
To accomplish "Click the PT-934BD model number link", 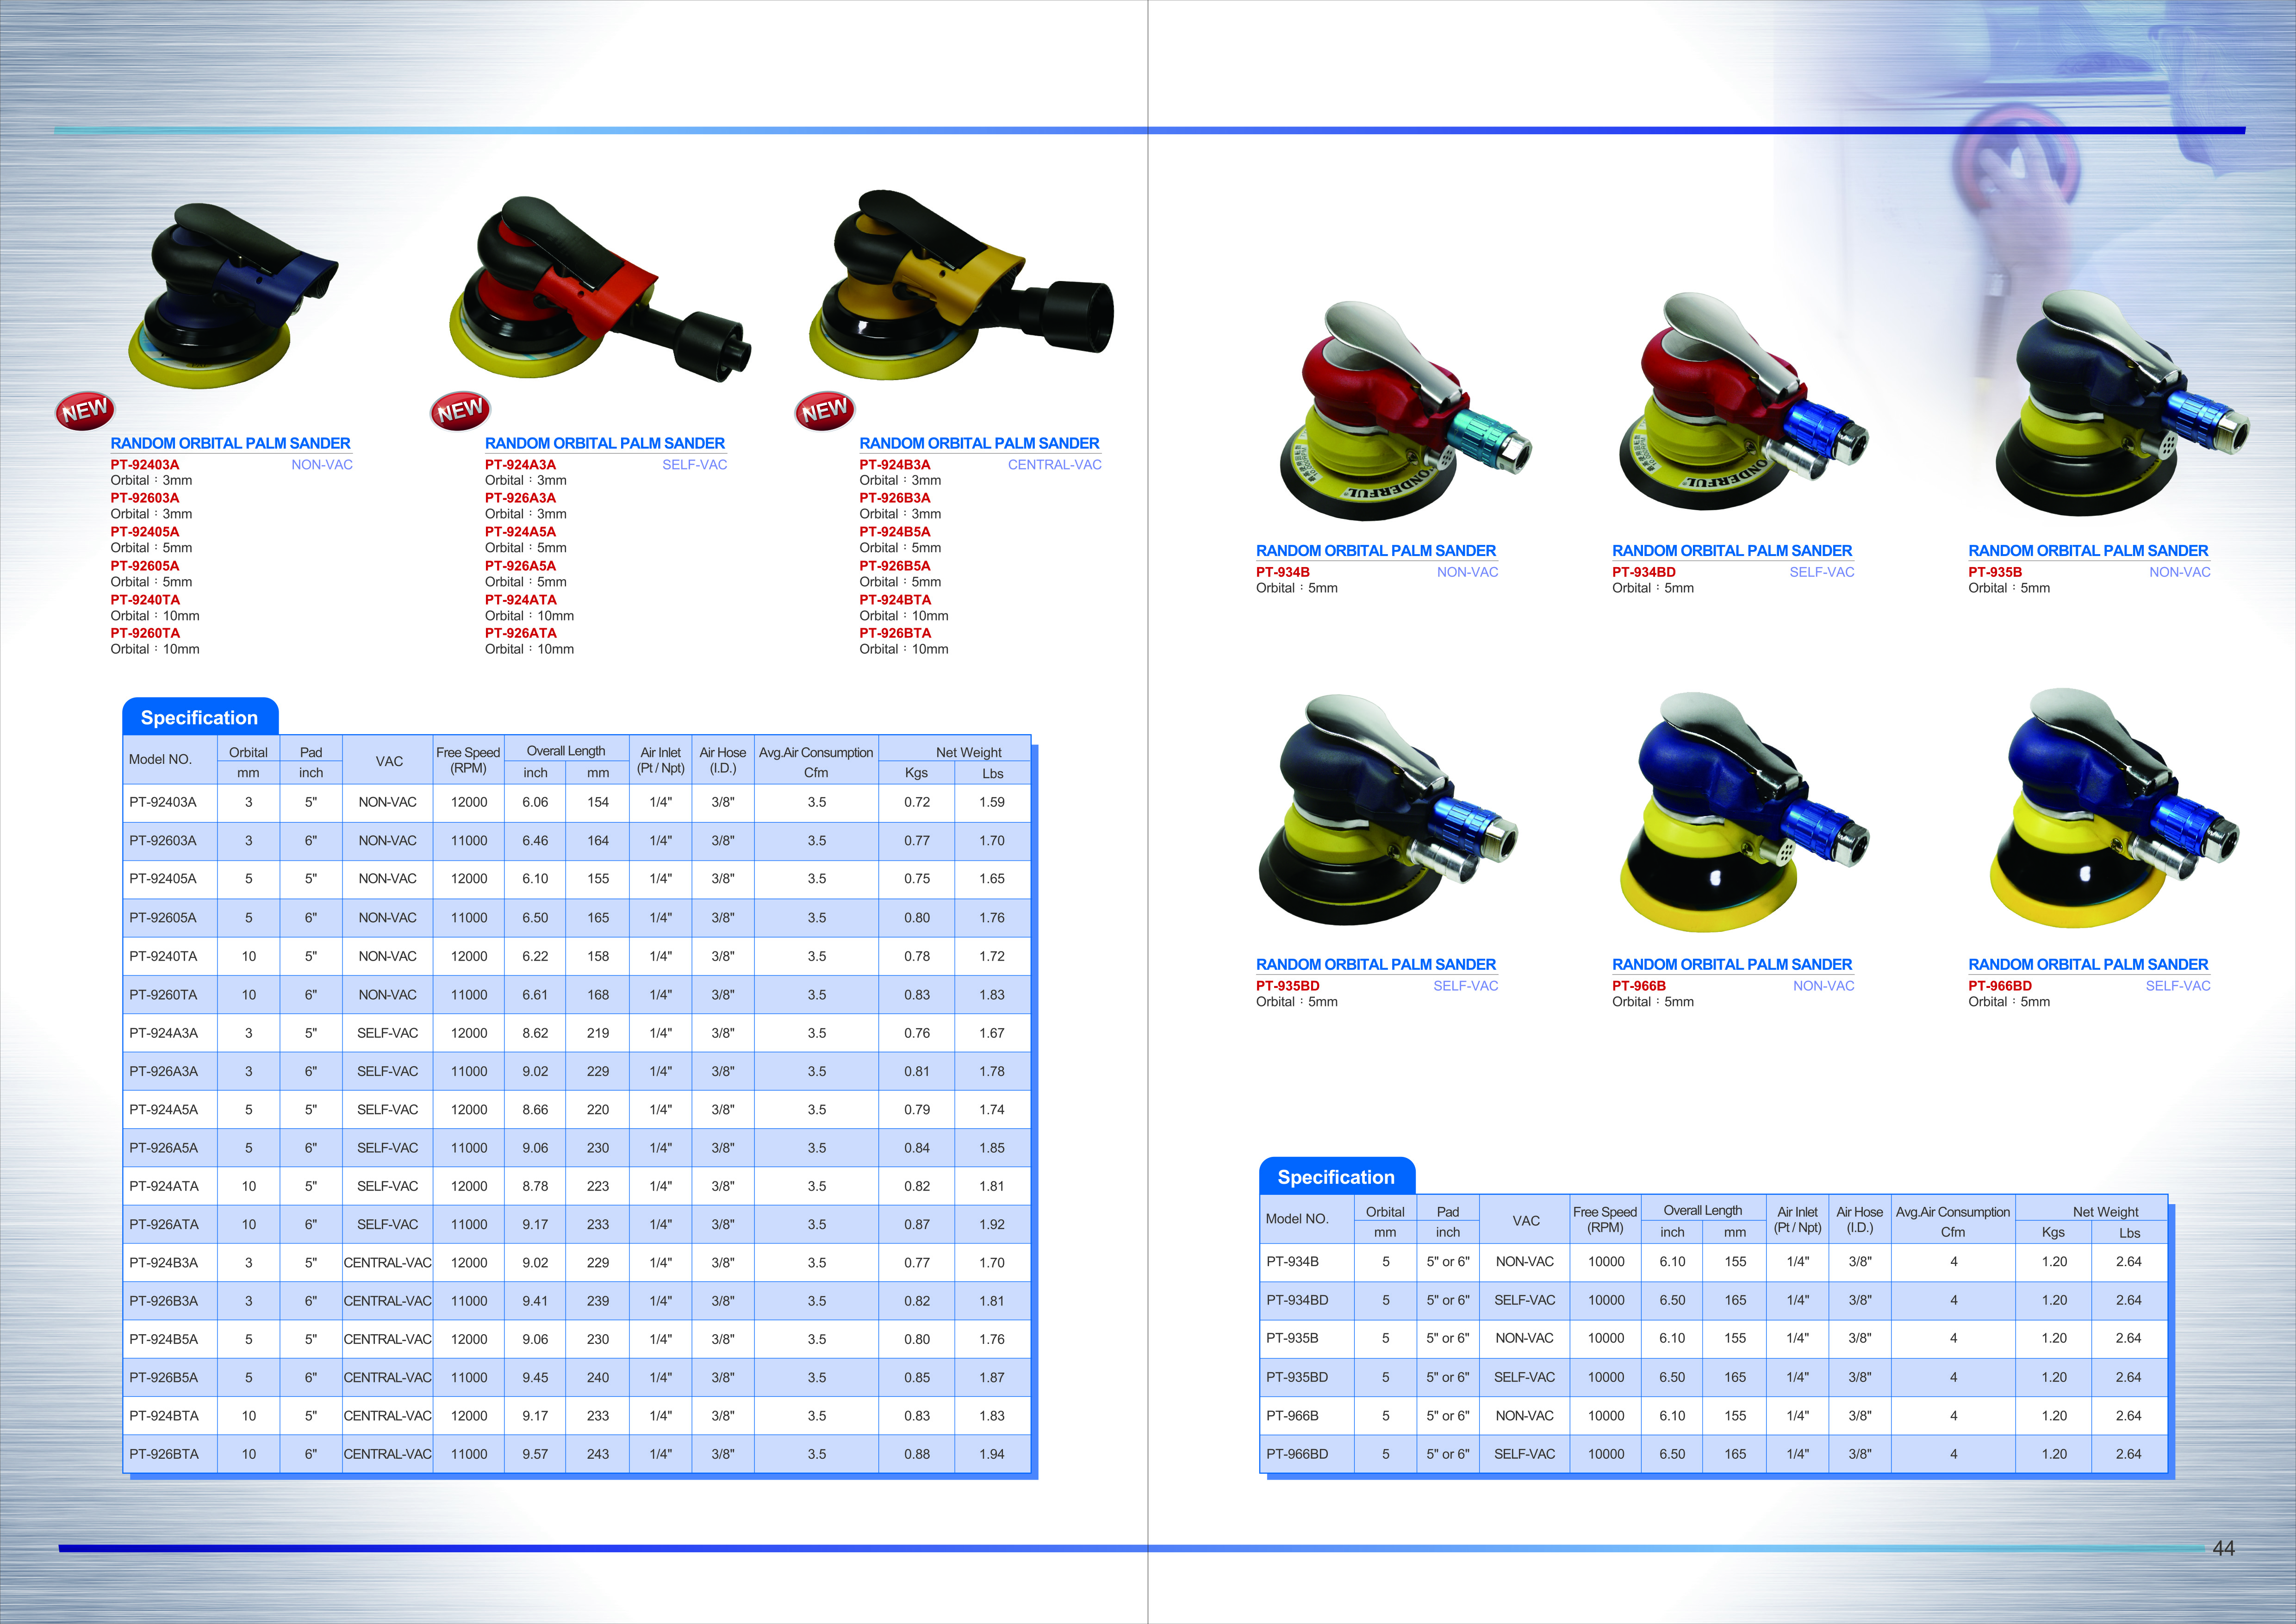I will [x=1643, y=572].
